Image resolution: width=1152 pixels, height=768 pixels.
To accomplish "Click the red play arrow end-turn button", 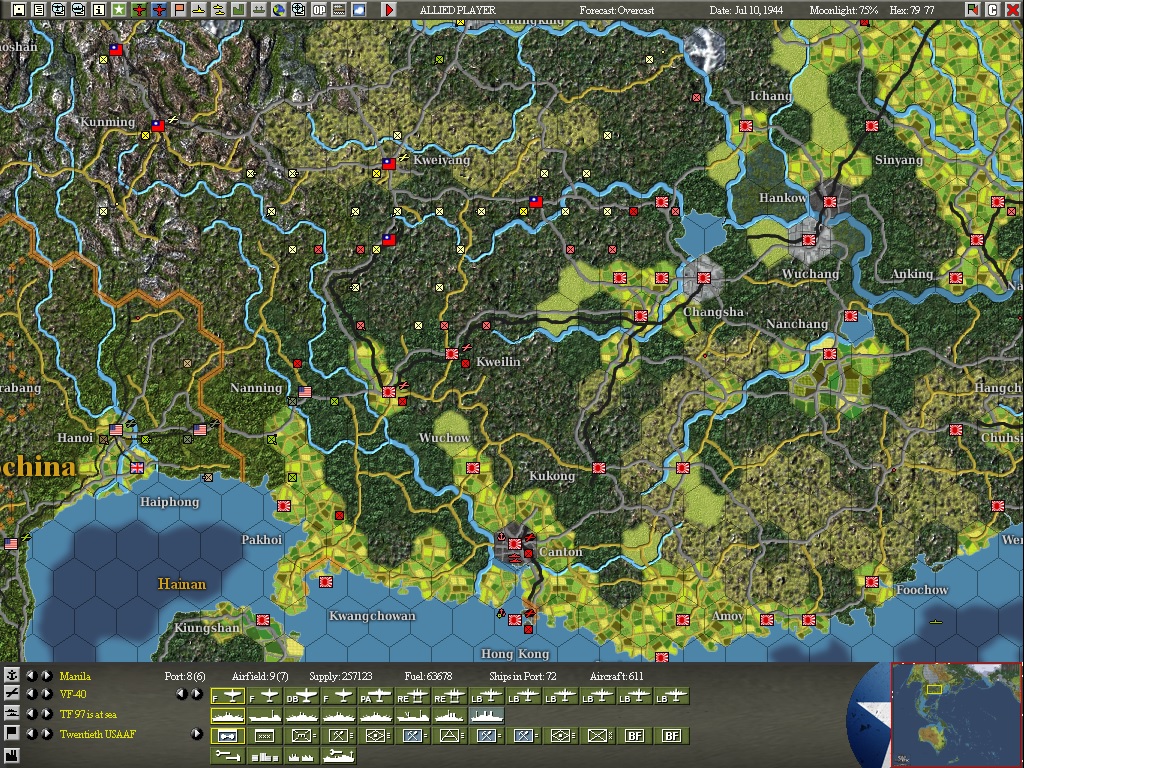I will click(x=389, y=10).
